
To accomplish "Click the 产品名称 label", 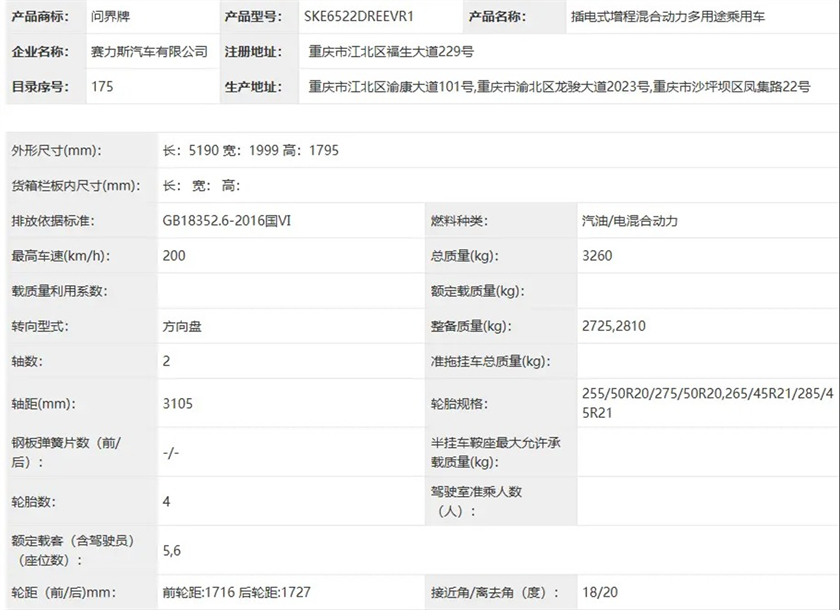I will pos(497,16).
